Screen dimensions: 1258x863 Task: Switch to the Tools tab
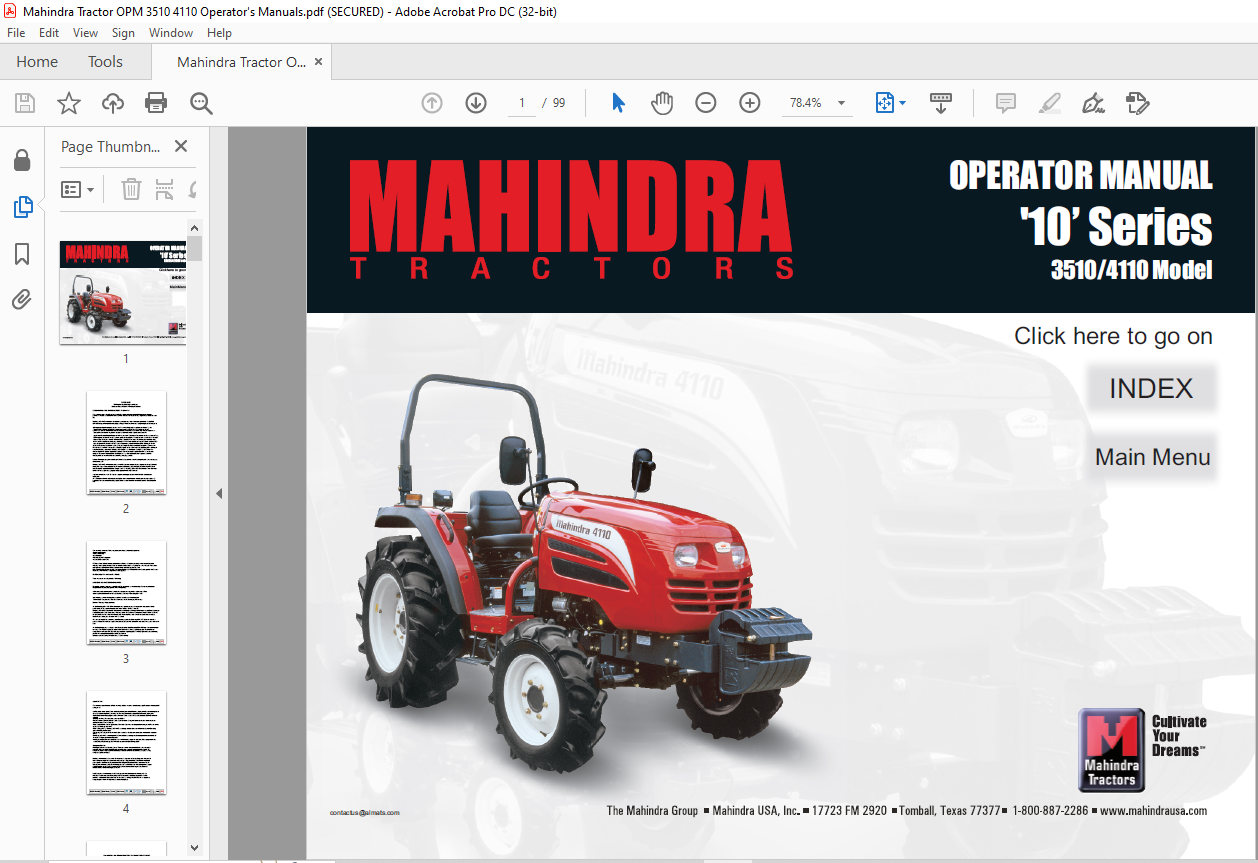[x=105, y=61]
